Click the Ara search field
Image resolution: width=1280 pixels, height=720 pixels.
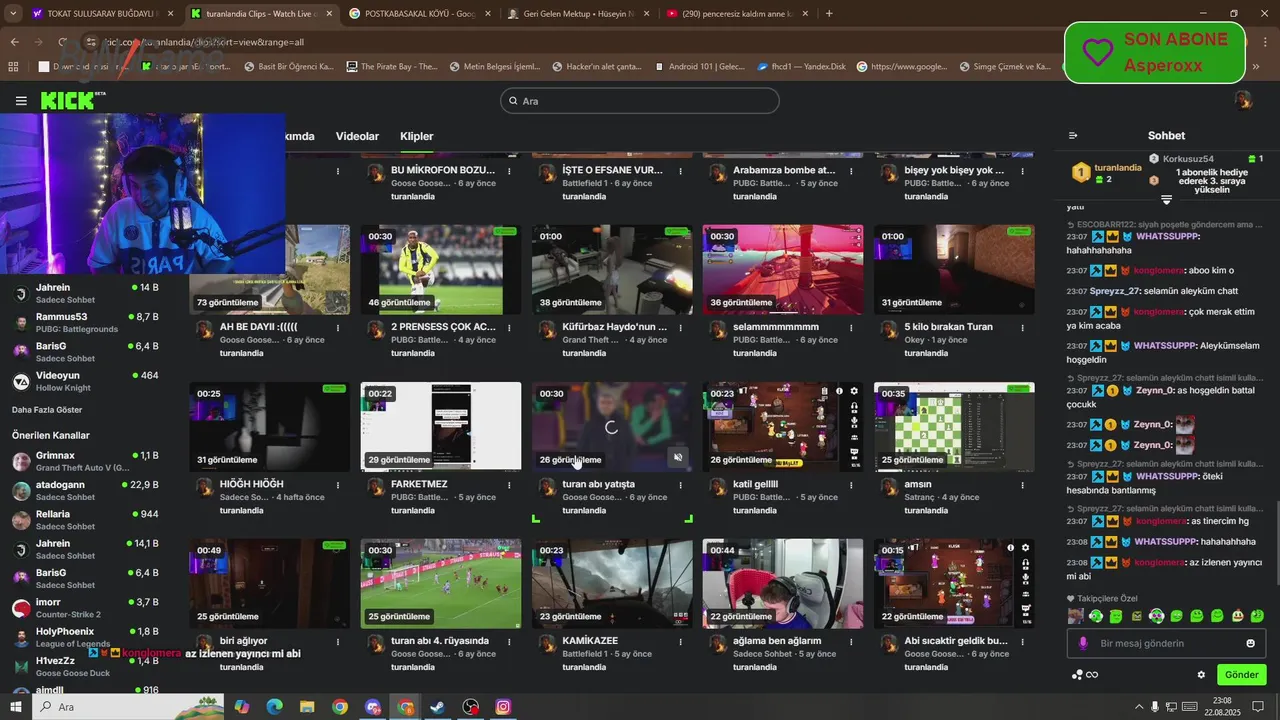tap(639, 101)
